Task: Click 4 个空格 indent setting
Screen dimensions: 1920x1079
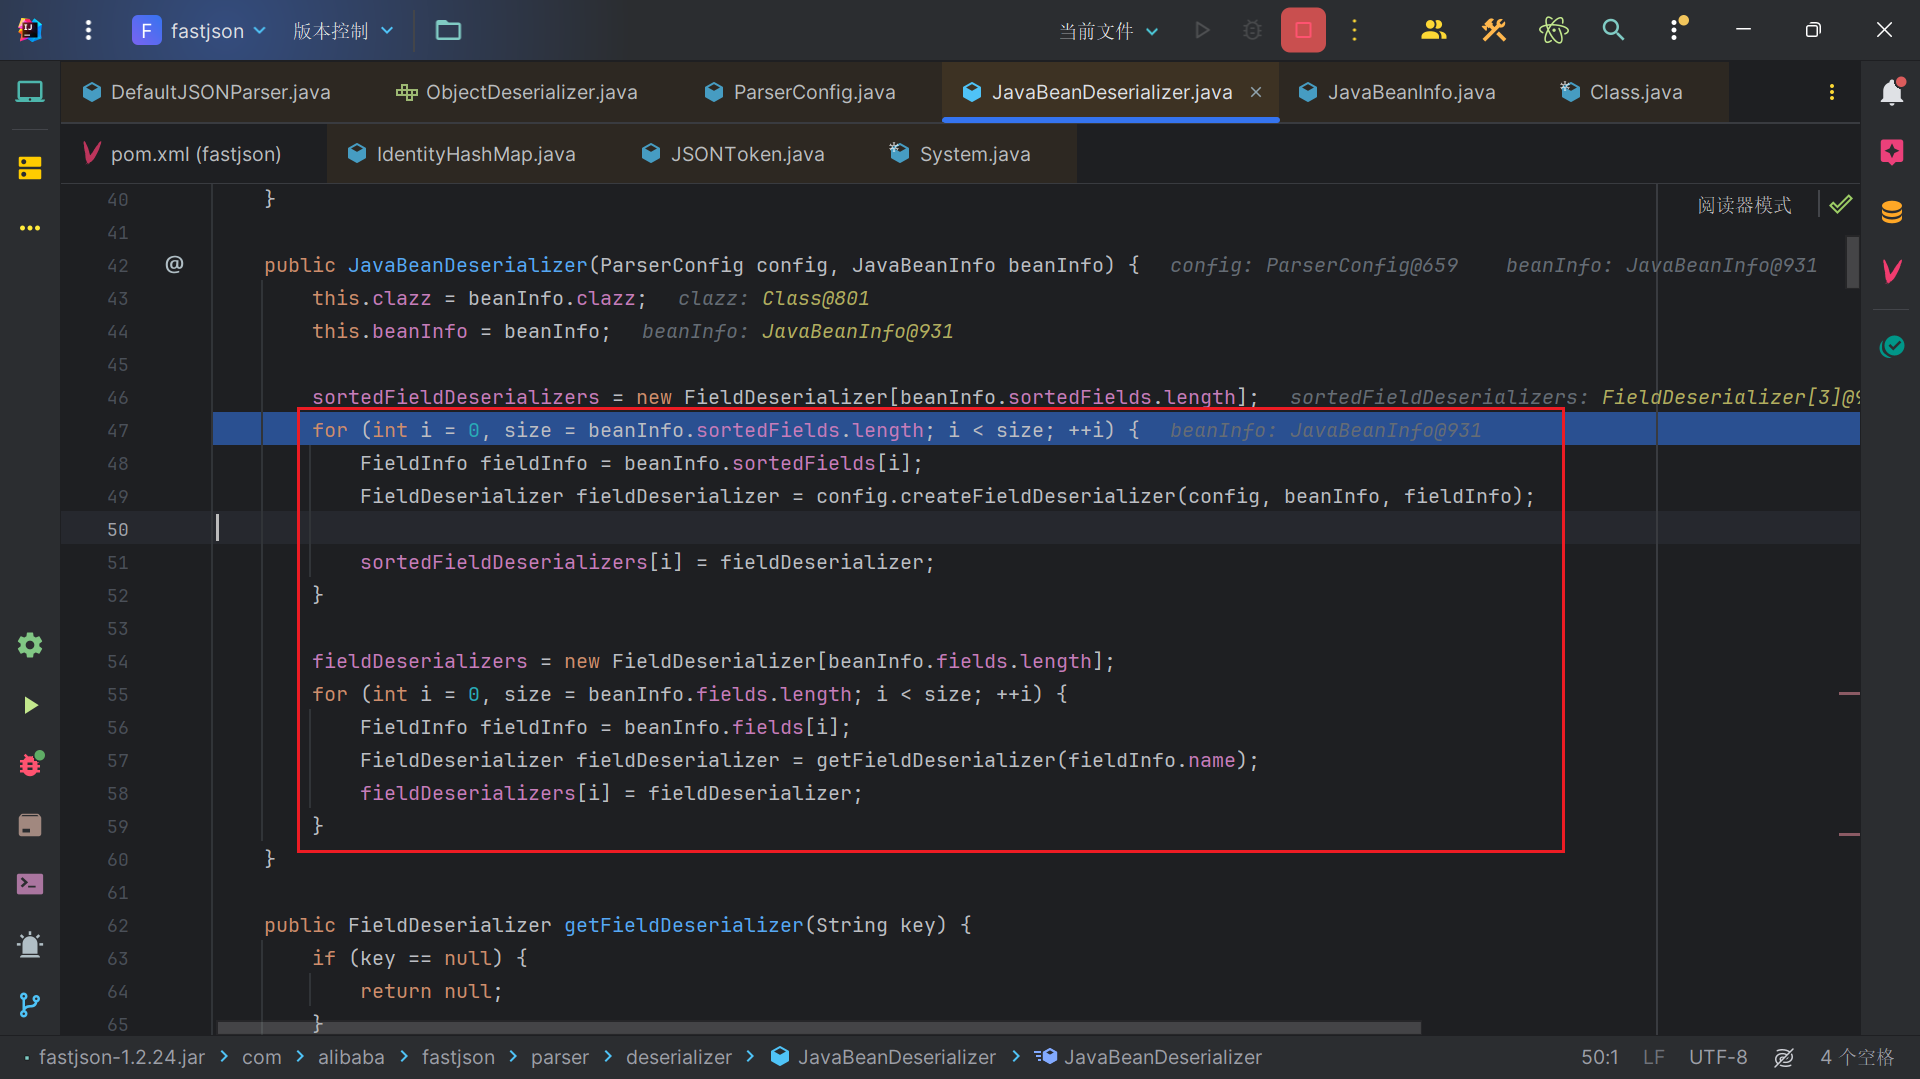Action: tap(1857, 1057)
